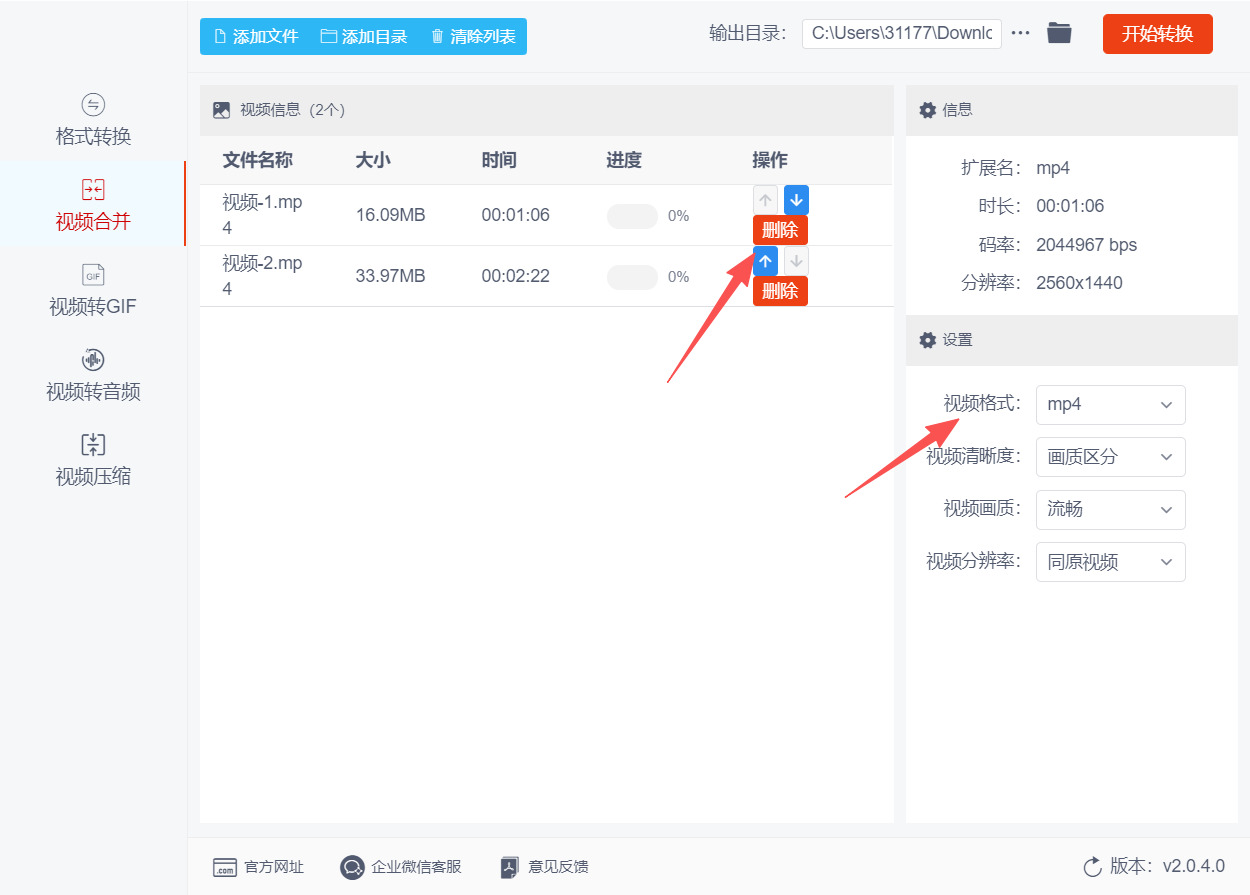This screenshot has width=1250, height=895.
Task: Click 添加文件 in the toolbar
Action: coord(256,37)
